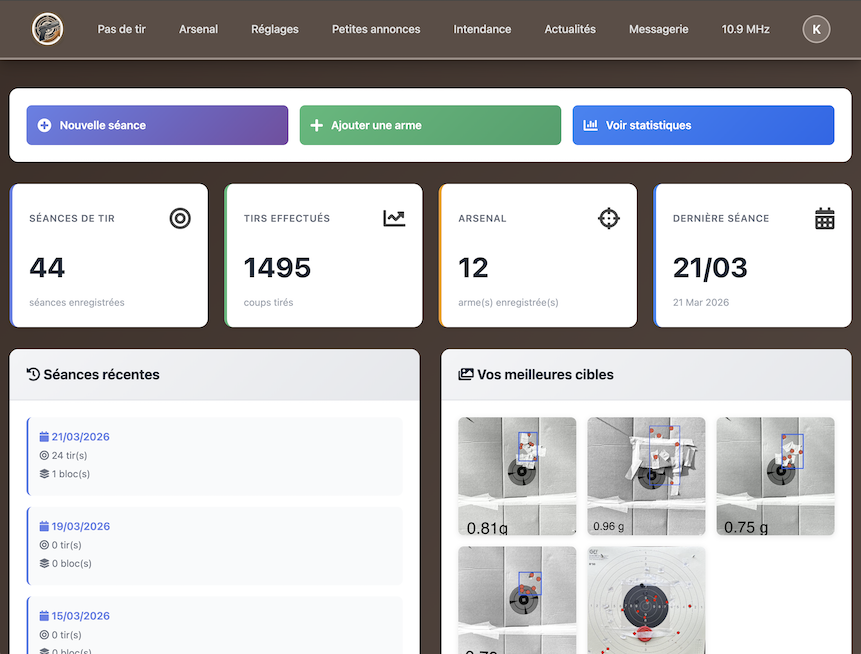Start a Nouvelle séance
The image size is (861, 654).
[x=157, y=125]
